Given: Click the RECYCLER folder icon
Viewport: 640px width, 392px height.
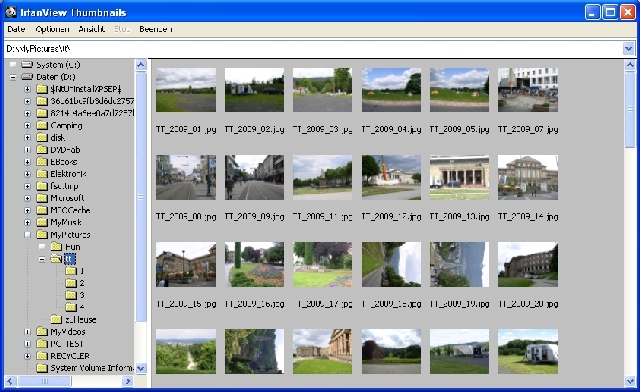Looking at the screenshot, I should click(42, 356).
